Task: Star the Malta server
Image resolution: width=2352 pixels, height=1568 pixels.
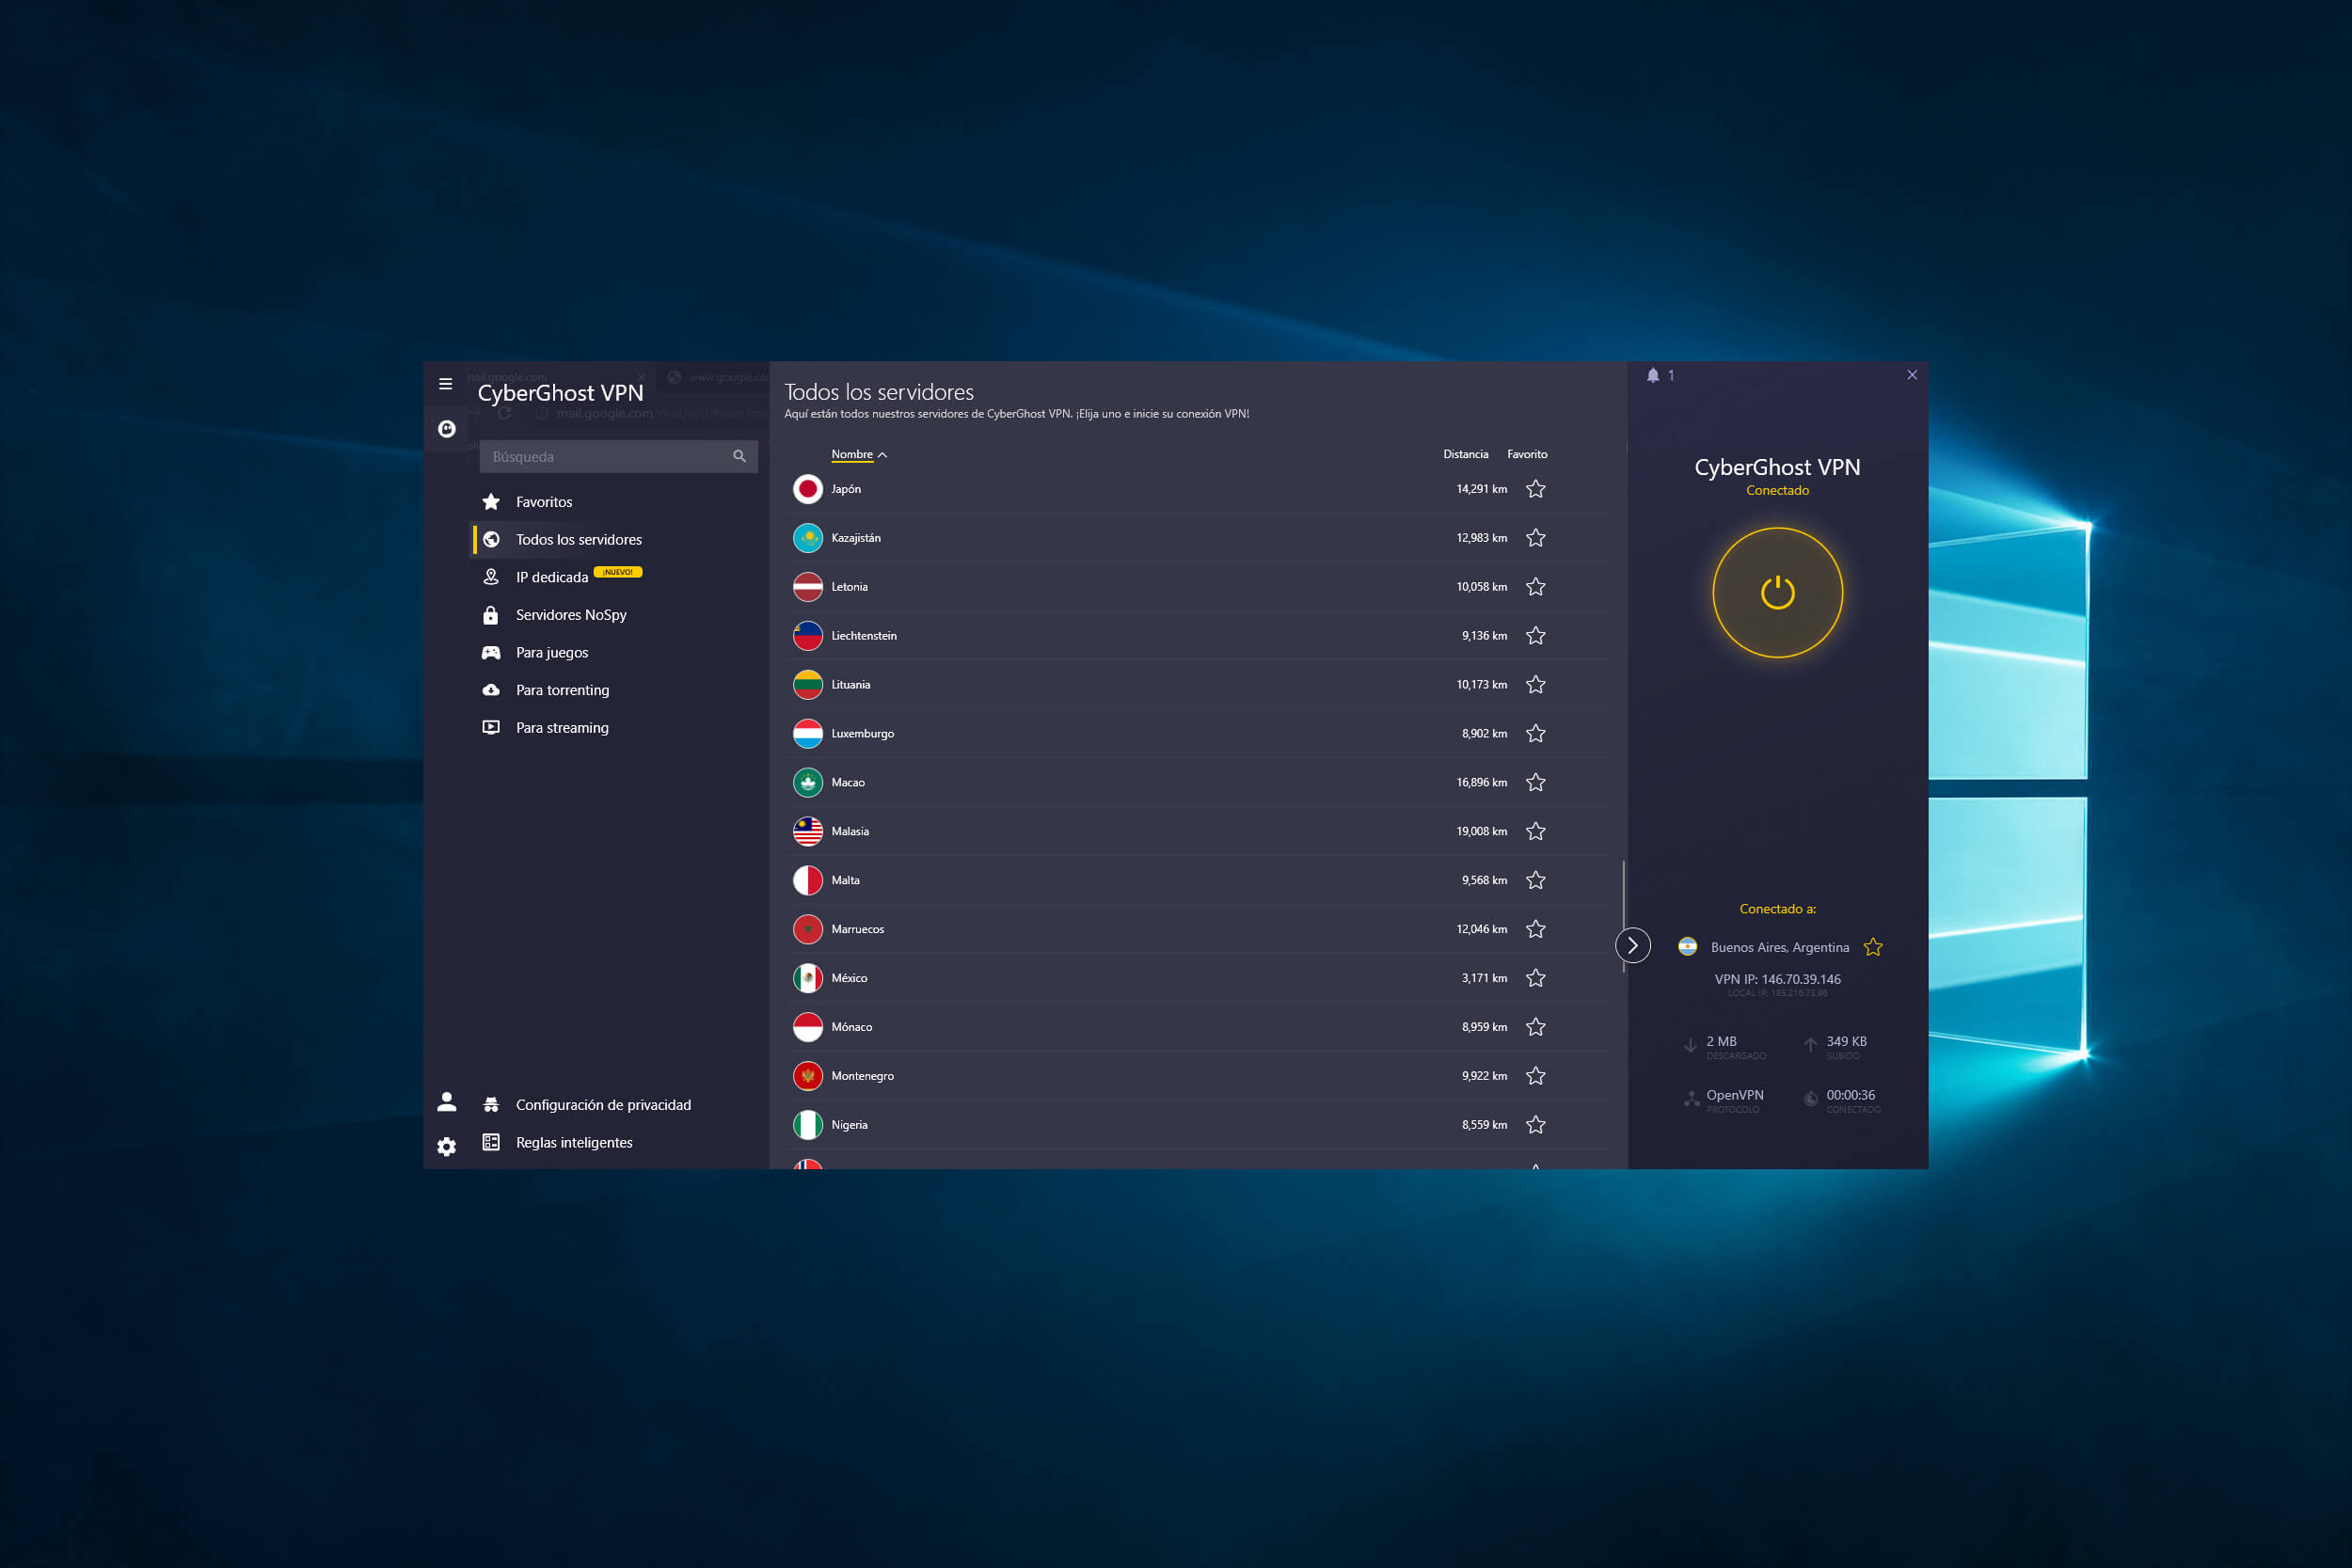Action: [1536, 881]
